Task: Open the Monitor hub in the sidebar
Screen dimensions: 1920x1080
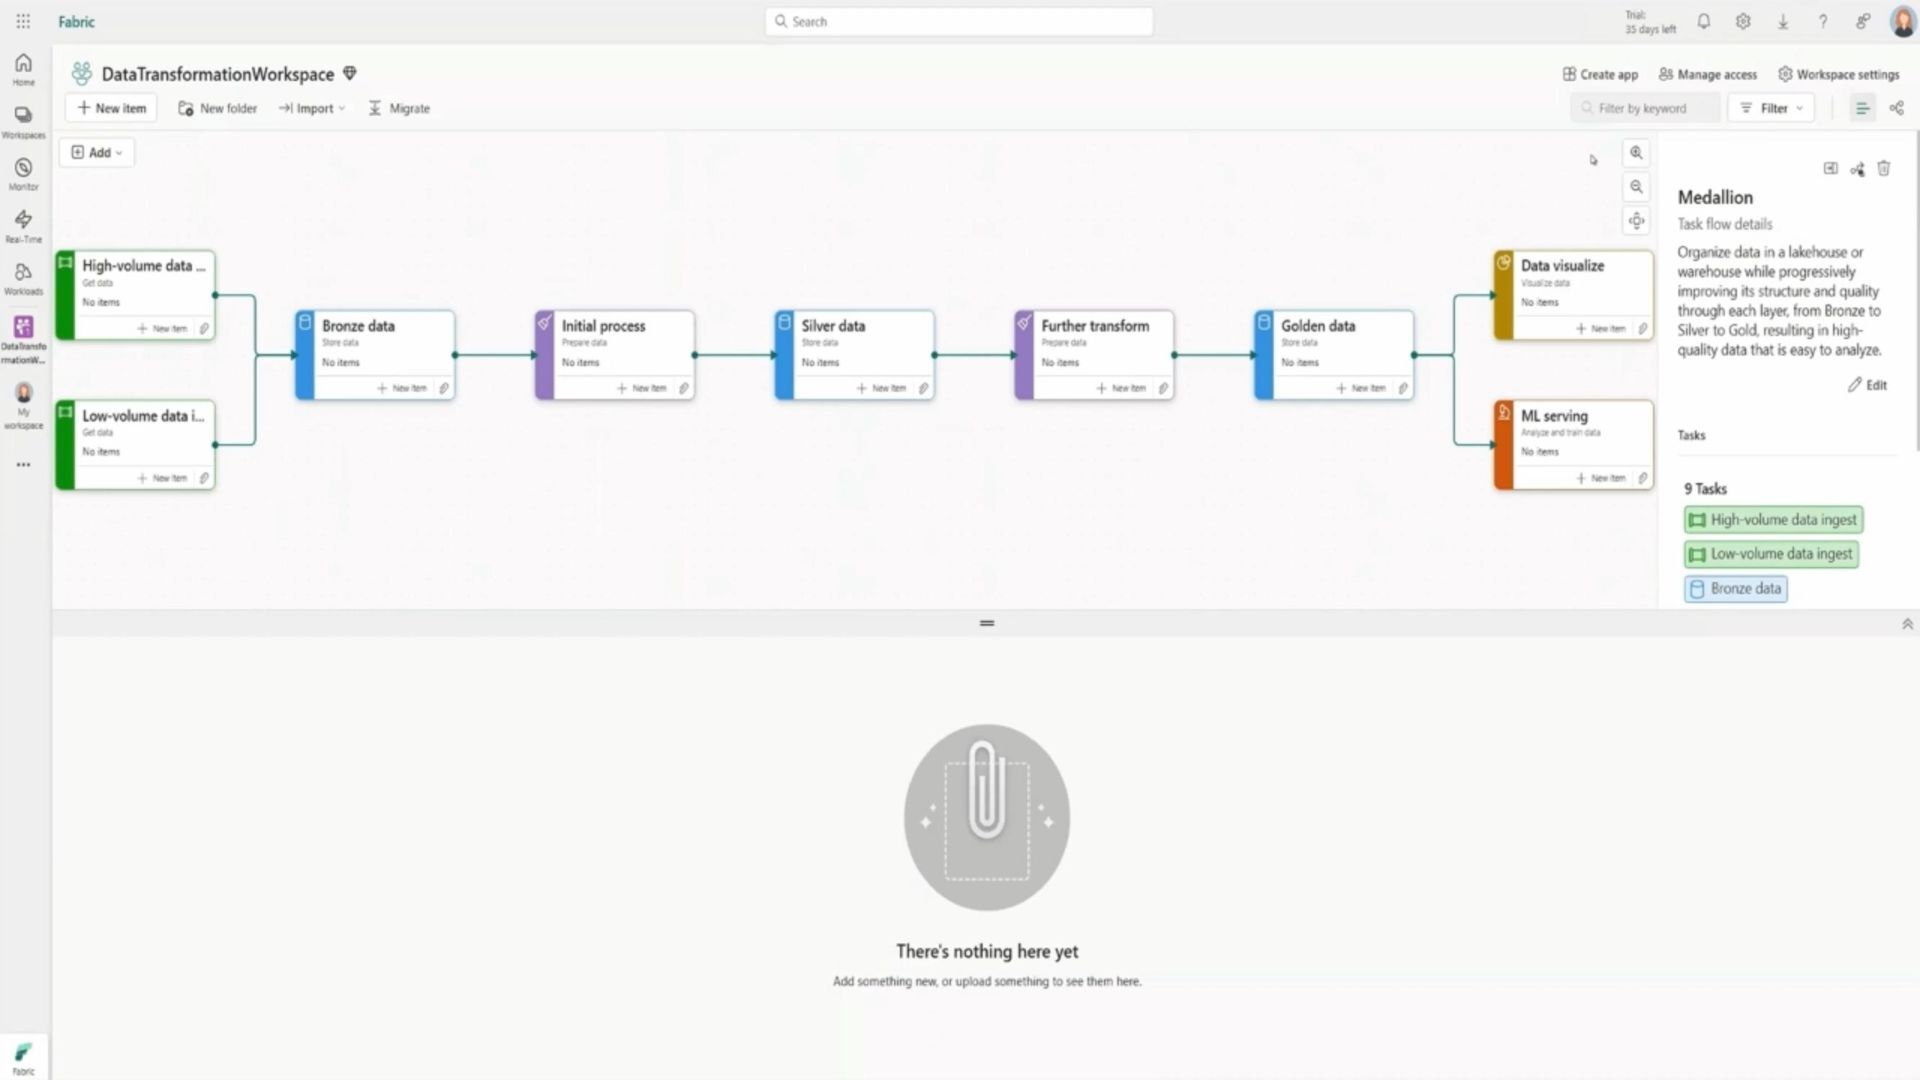Action: [x=23, y=173]
